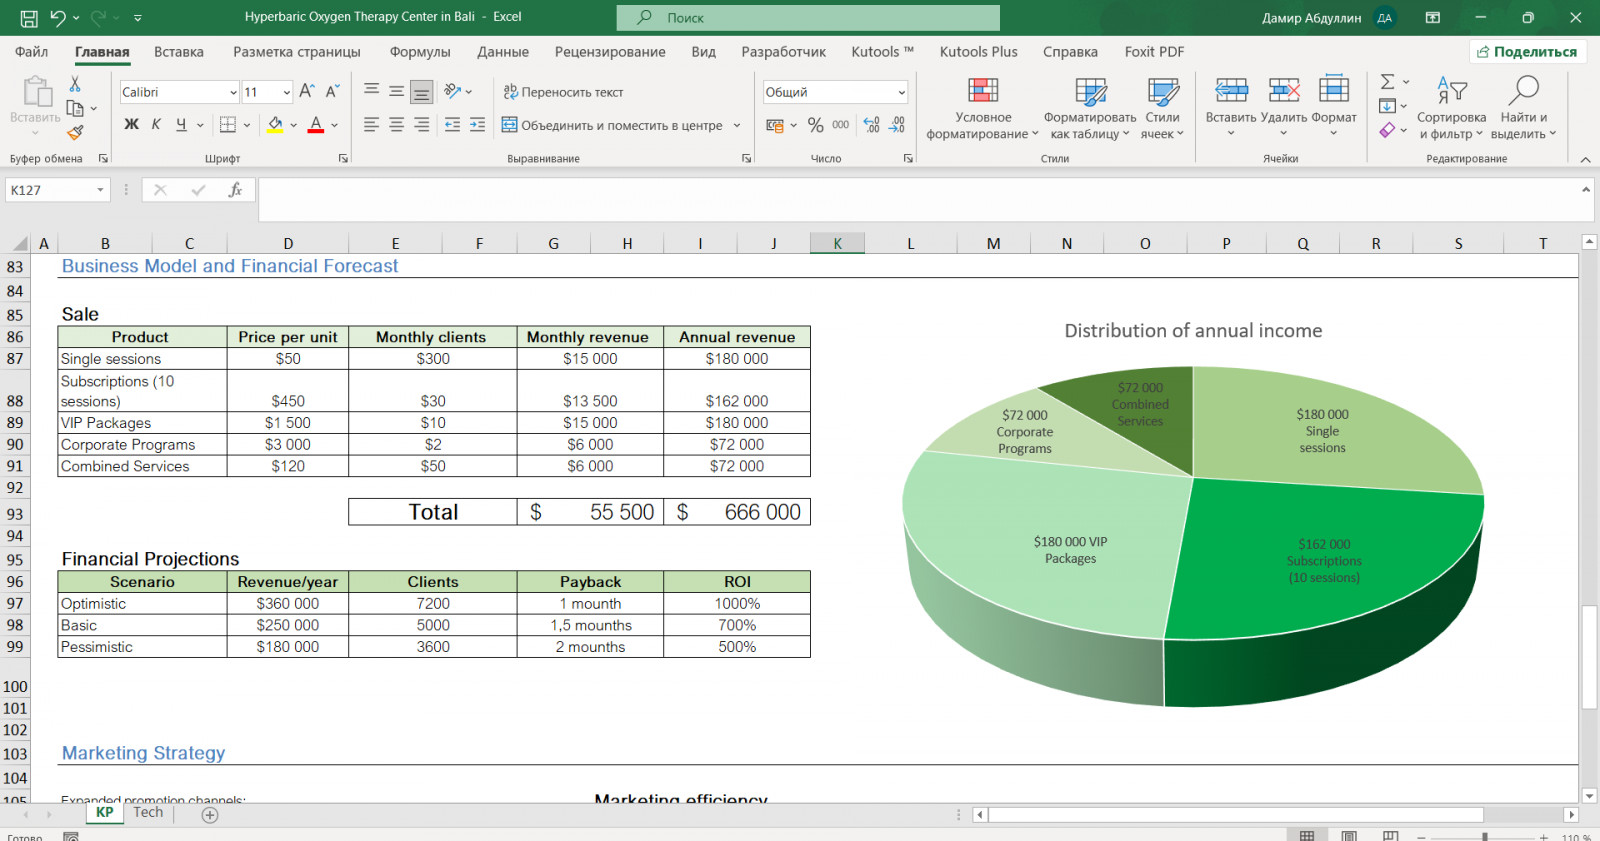Toggle Wrap Text option
Image resolution: width=1600 pixels, height=841 pixels.
[x=563, y=92]
